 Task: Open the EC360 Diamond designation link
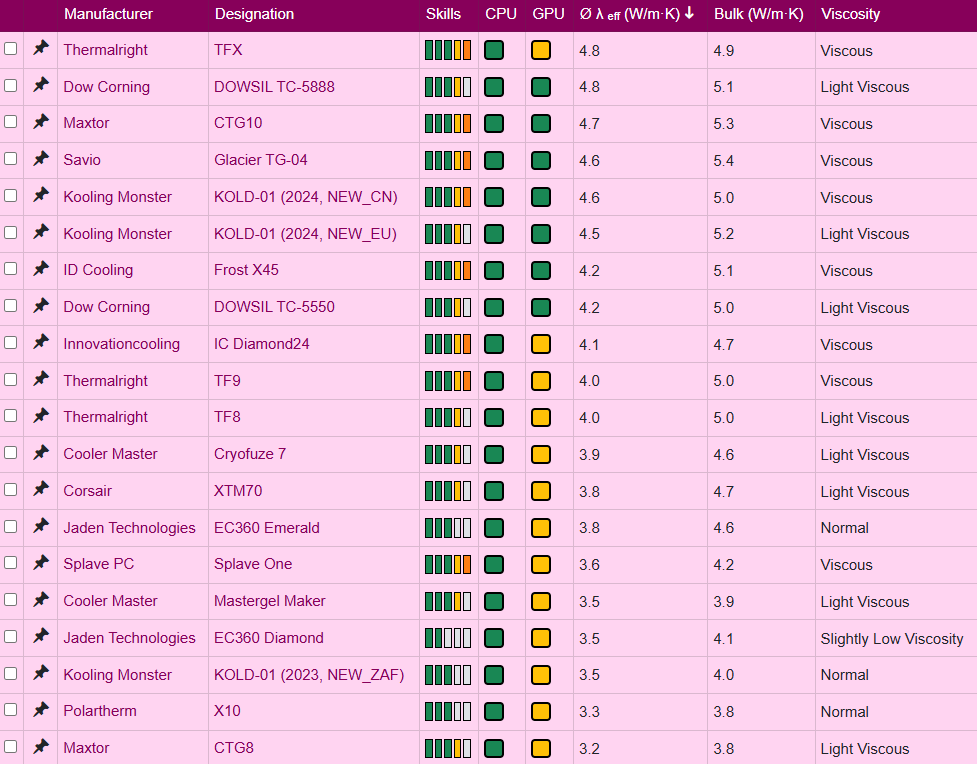(x=269, y=638)
